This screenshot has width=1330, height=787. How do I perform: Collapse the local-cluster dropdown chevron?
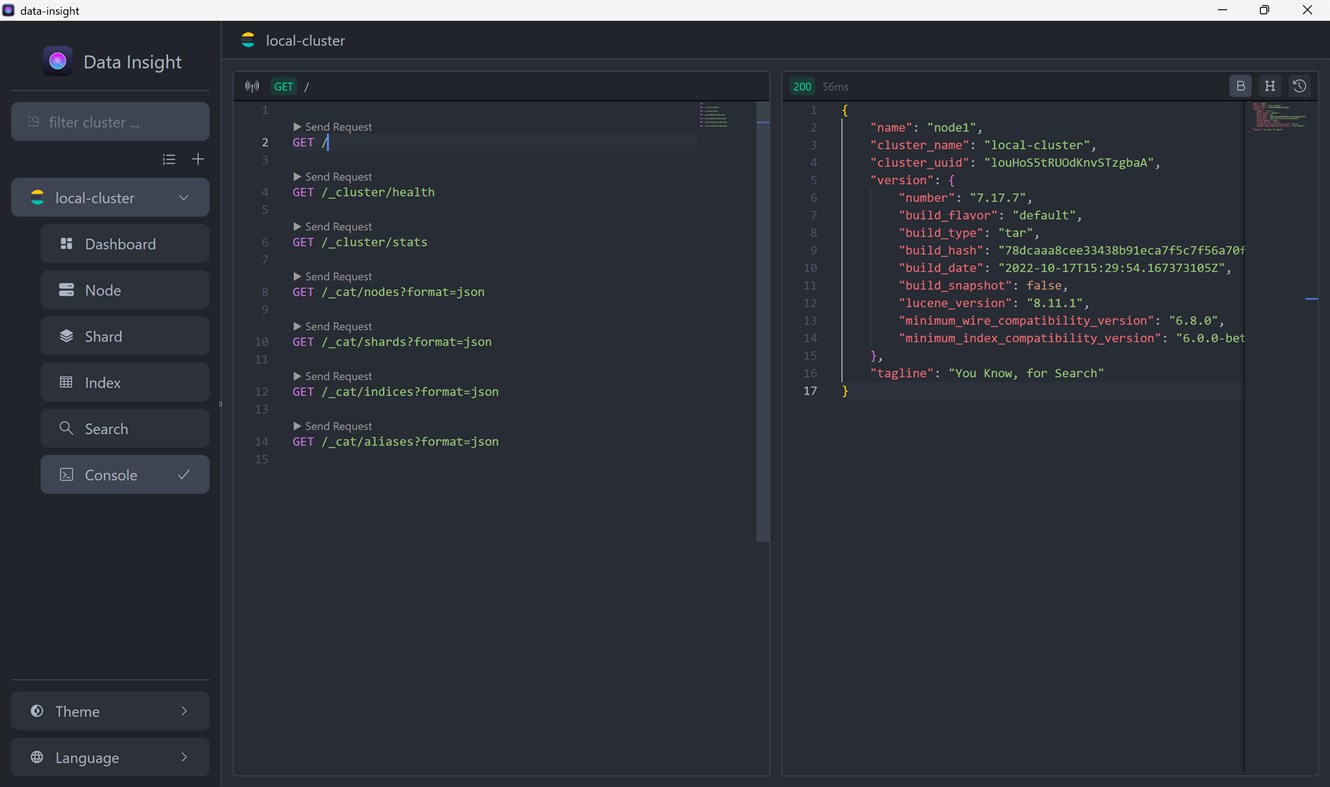click(x=184, y=198)
